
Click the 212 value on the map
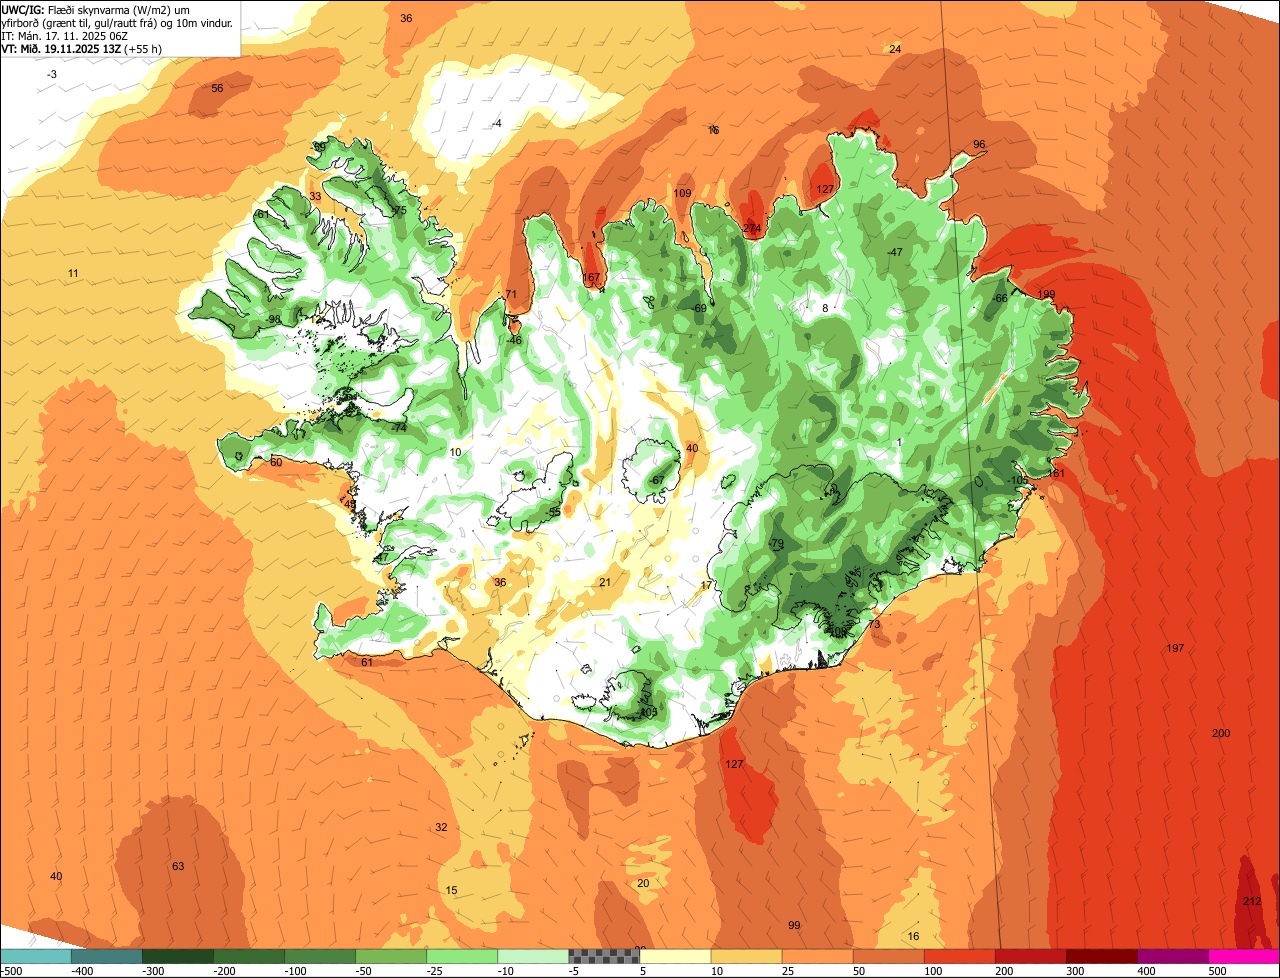click(1252, 901)
